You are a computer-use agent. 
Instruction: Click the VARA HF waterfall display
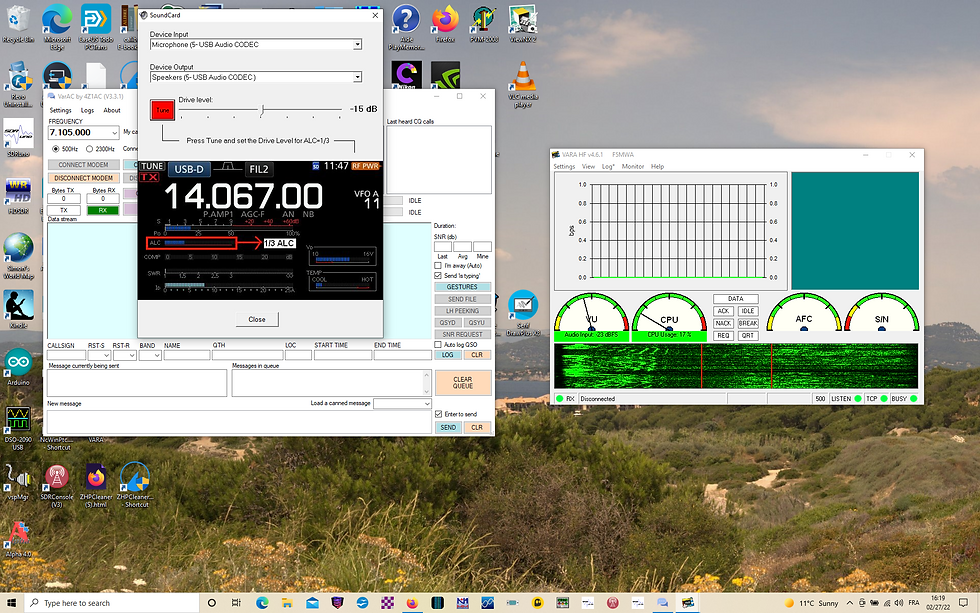(736, 366)
